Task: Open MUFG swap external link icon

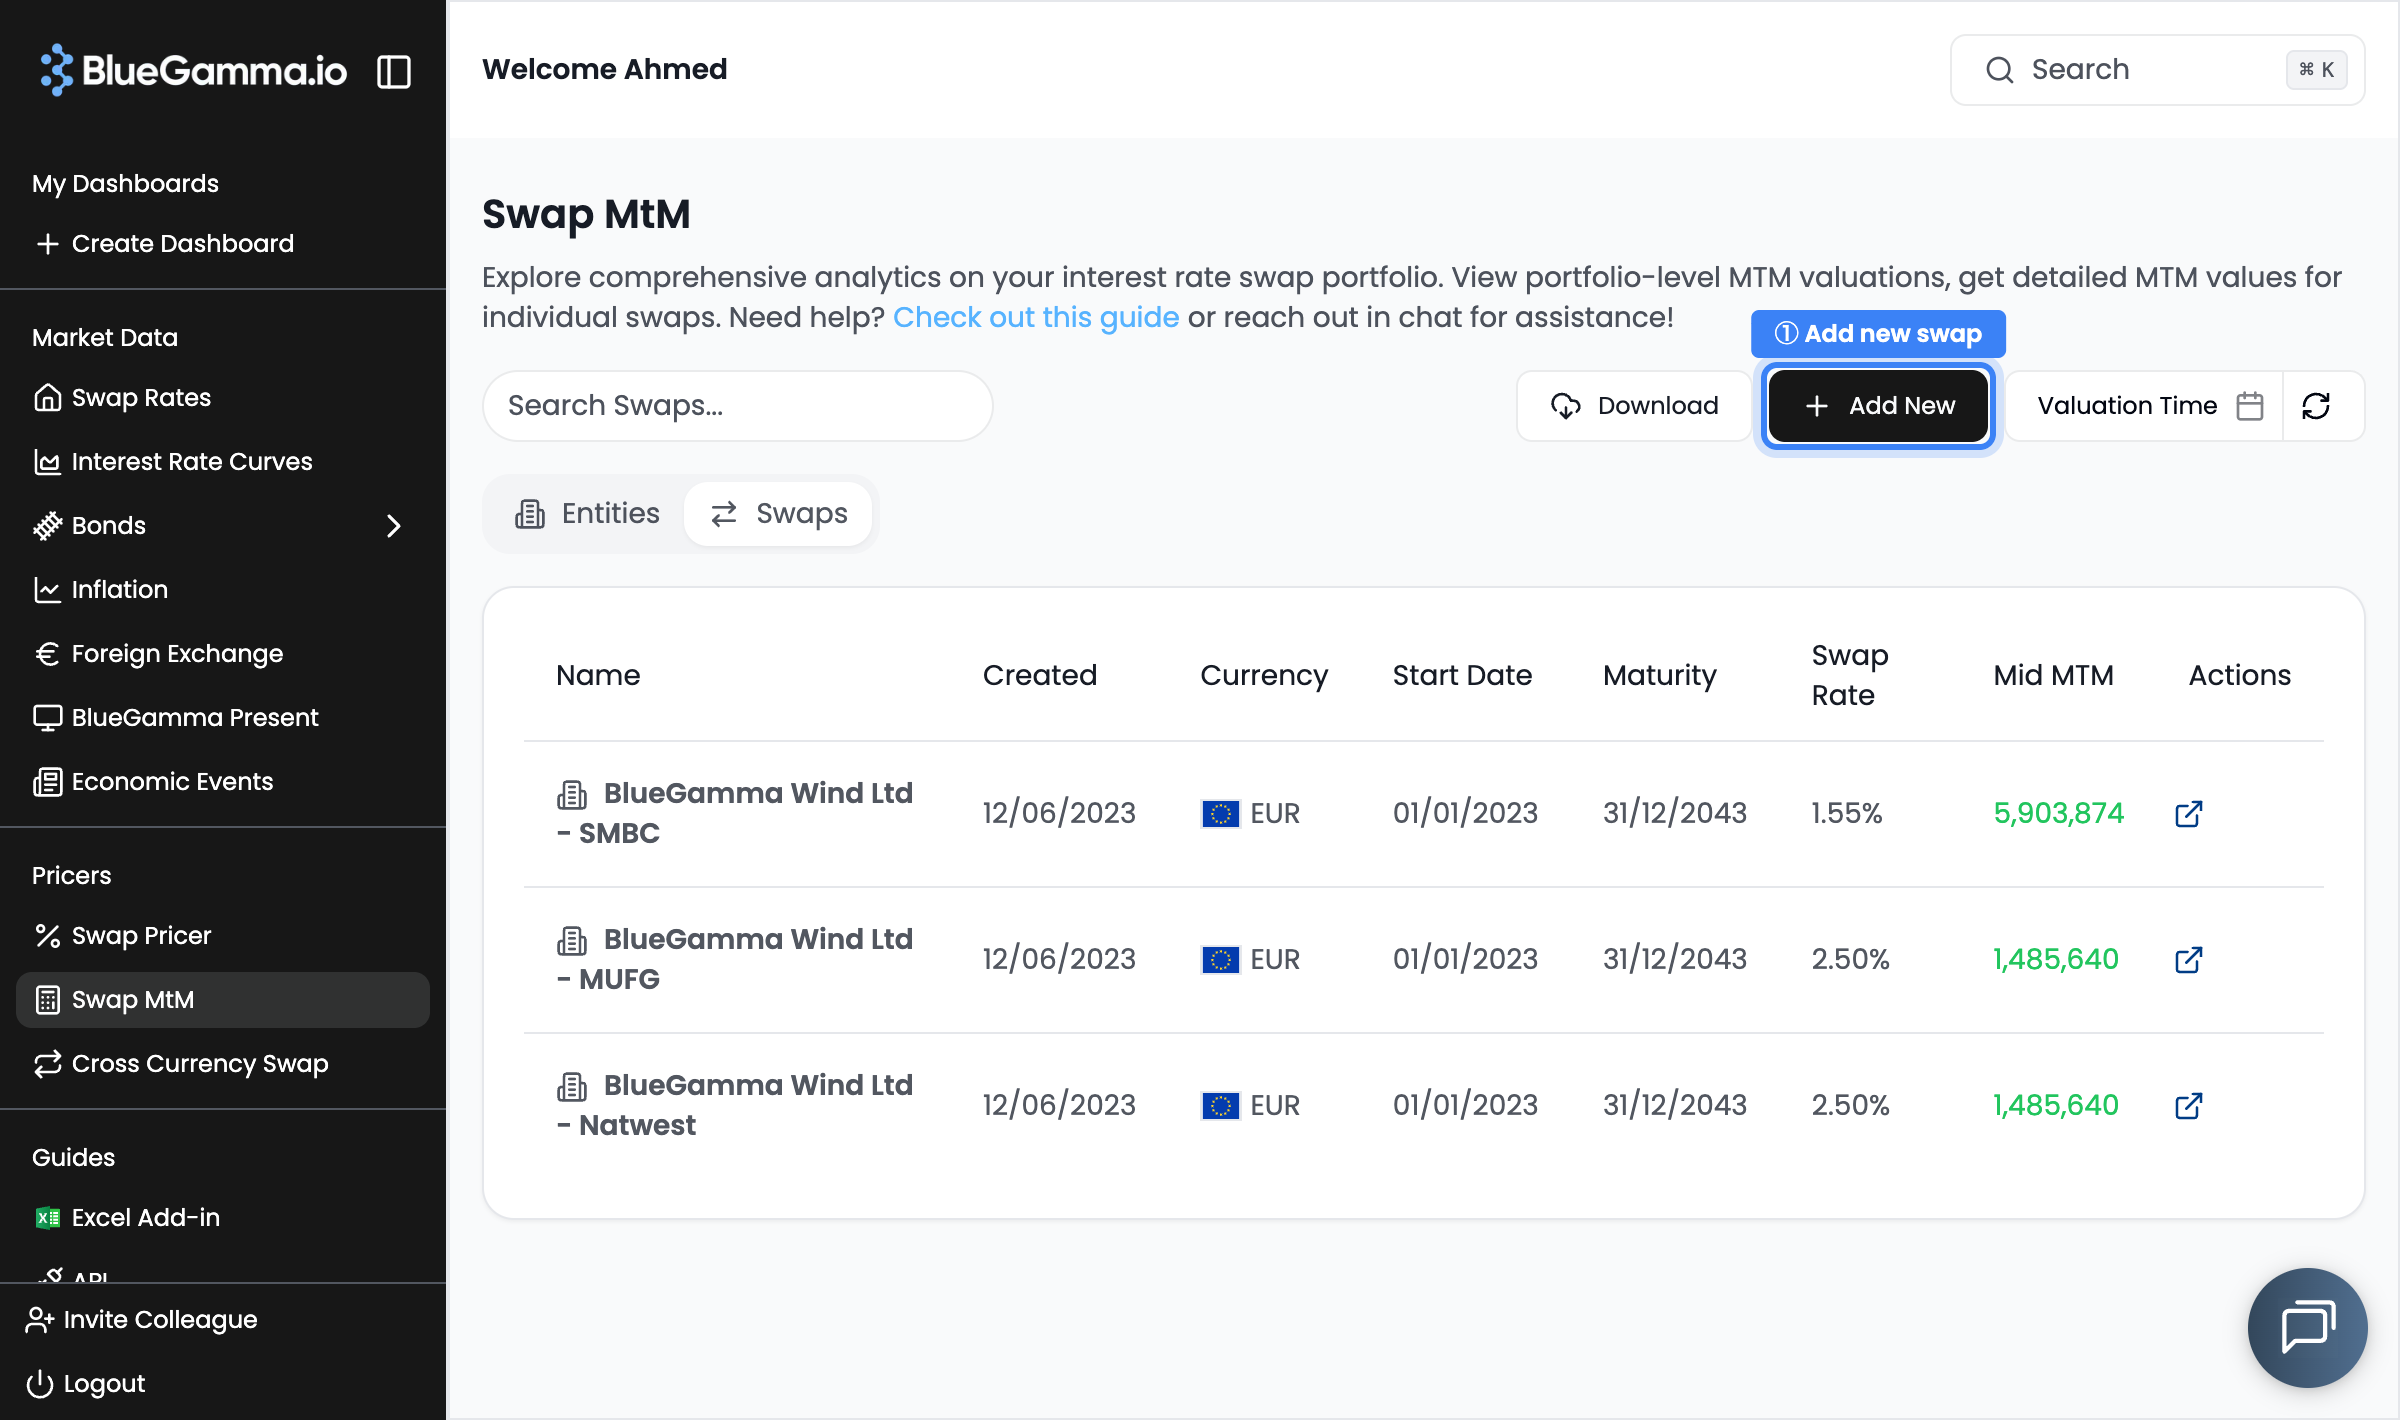Action: [2188, 959]
